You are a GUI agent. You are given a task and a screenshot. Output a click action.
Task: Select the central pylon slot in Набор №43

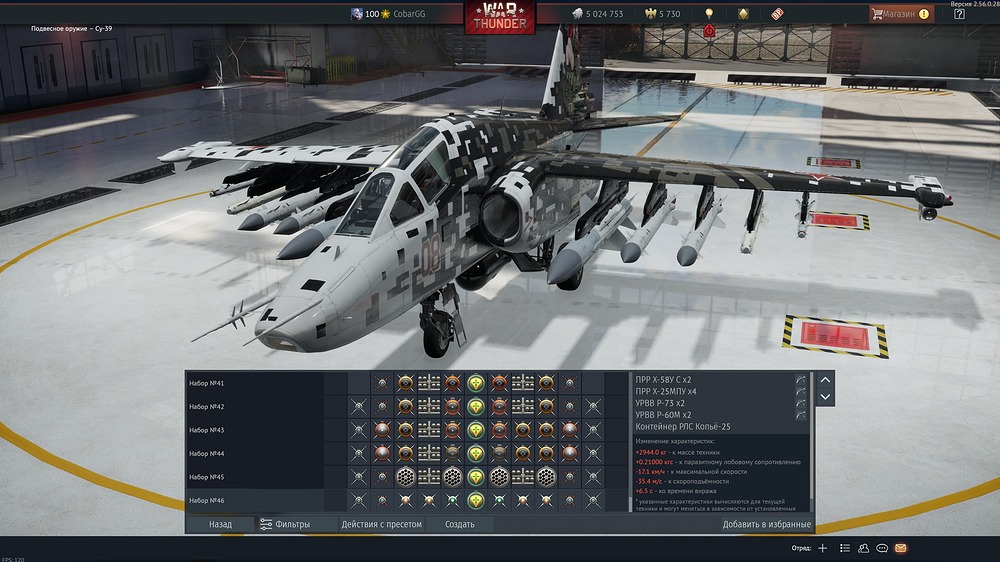pos(475,431)
